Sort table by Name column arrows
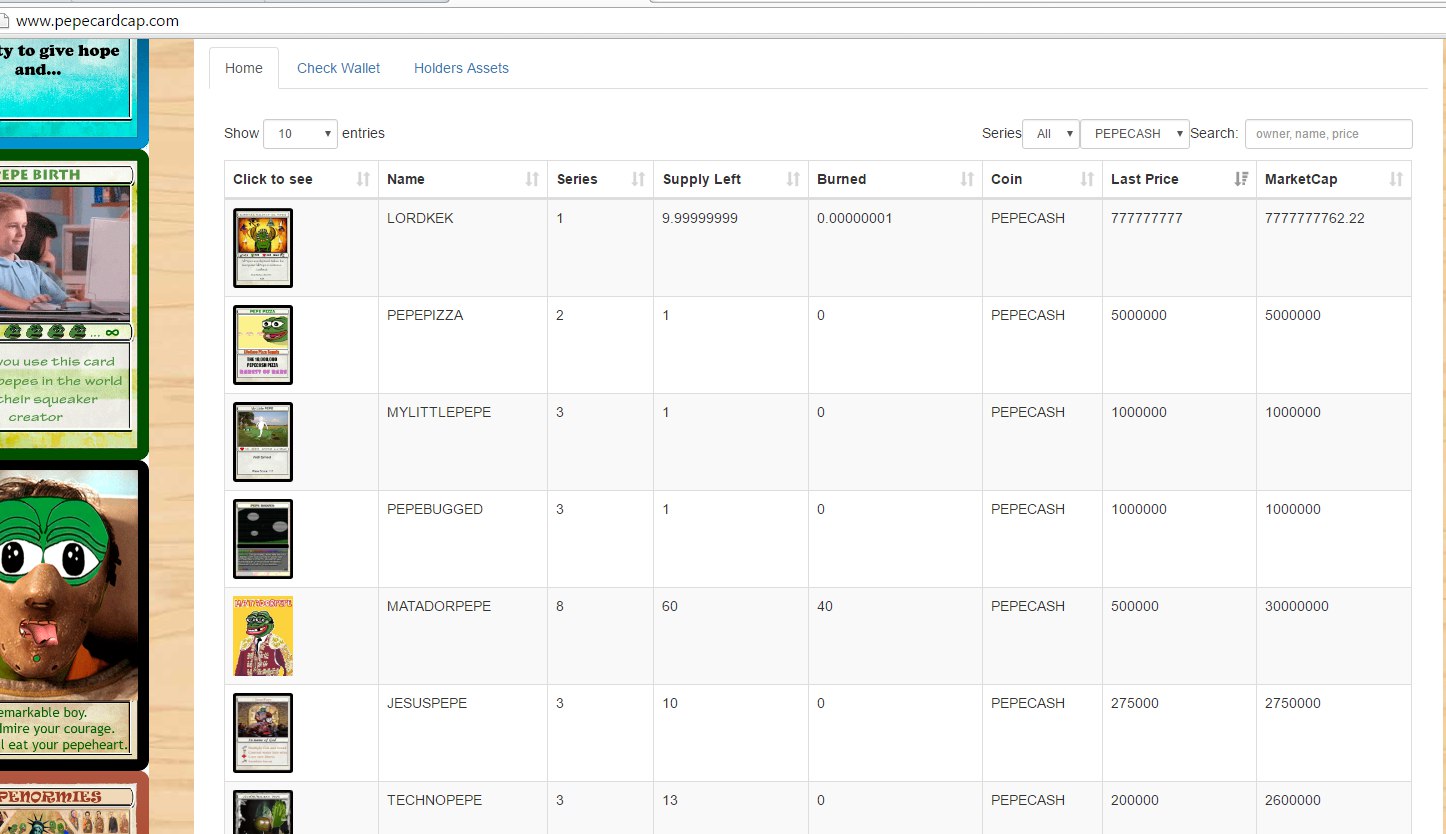 click(532, 179)
